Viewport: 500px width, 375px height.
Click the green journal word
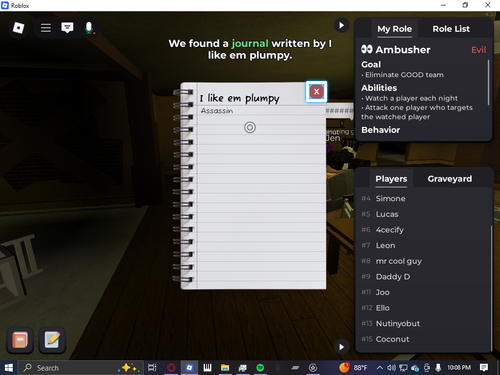coord(250,43)
